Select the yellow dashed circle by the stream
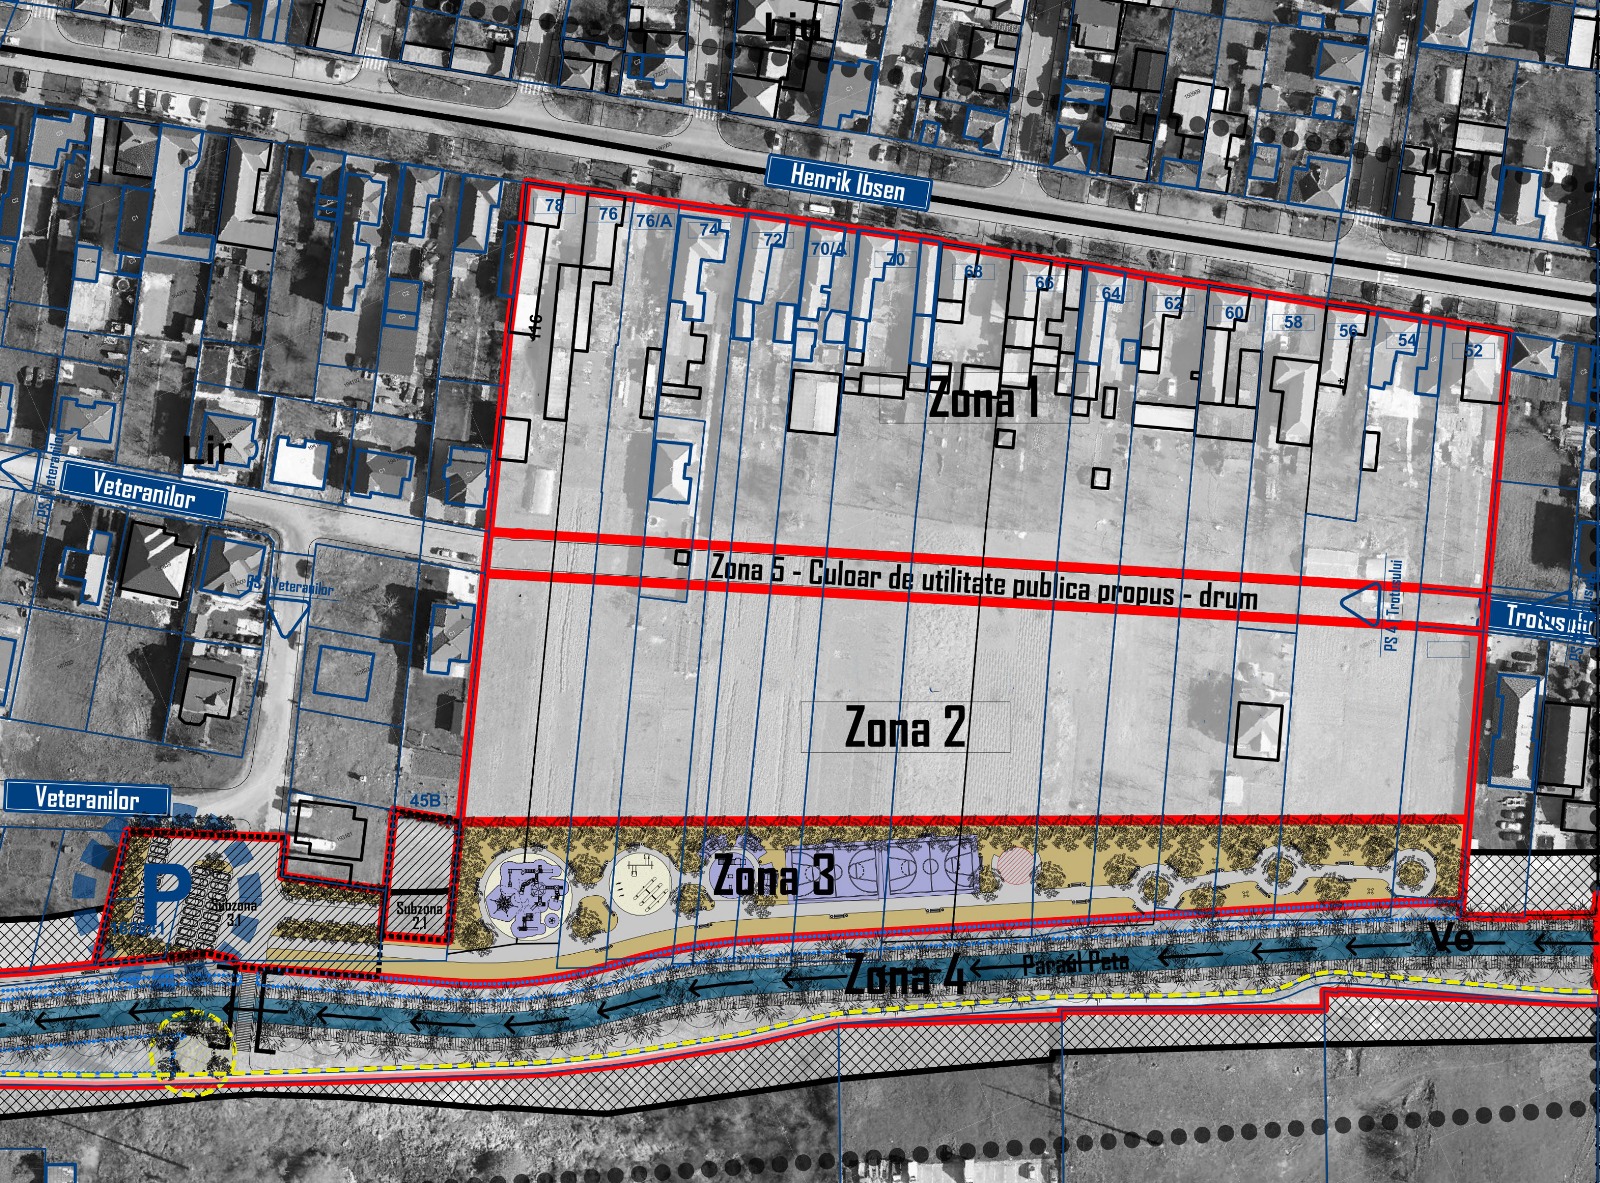 point(192,1053)
